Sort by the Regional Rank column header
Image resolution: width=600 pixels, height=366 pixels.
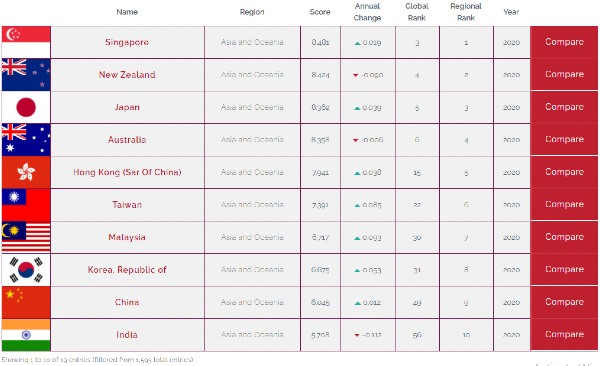coord(466,12)
